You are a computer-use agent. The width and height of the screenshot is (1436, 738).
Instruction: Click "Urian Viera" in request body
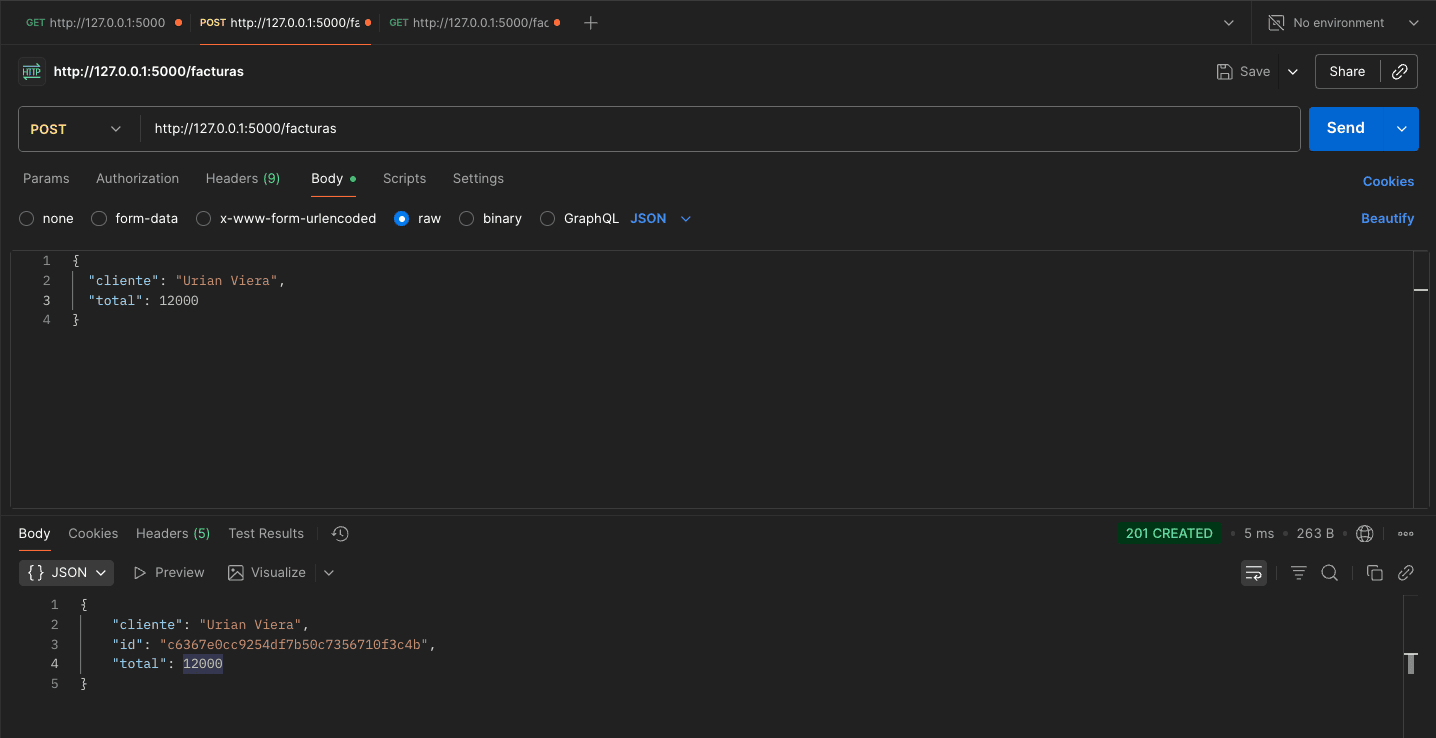pyautogui.click(x=227, y=281)
